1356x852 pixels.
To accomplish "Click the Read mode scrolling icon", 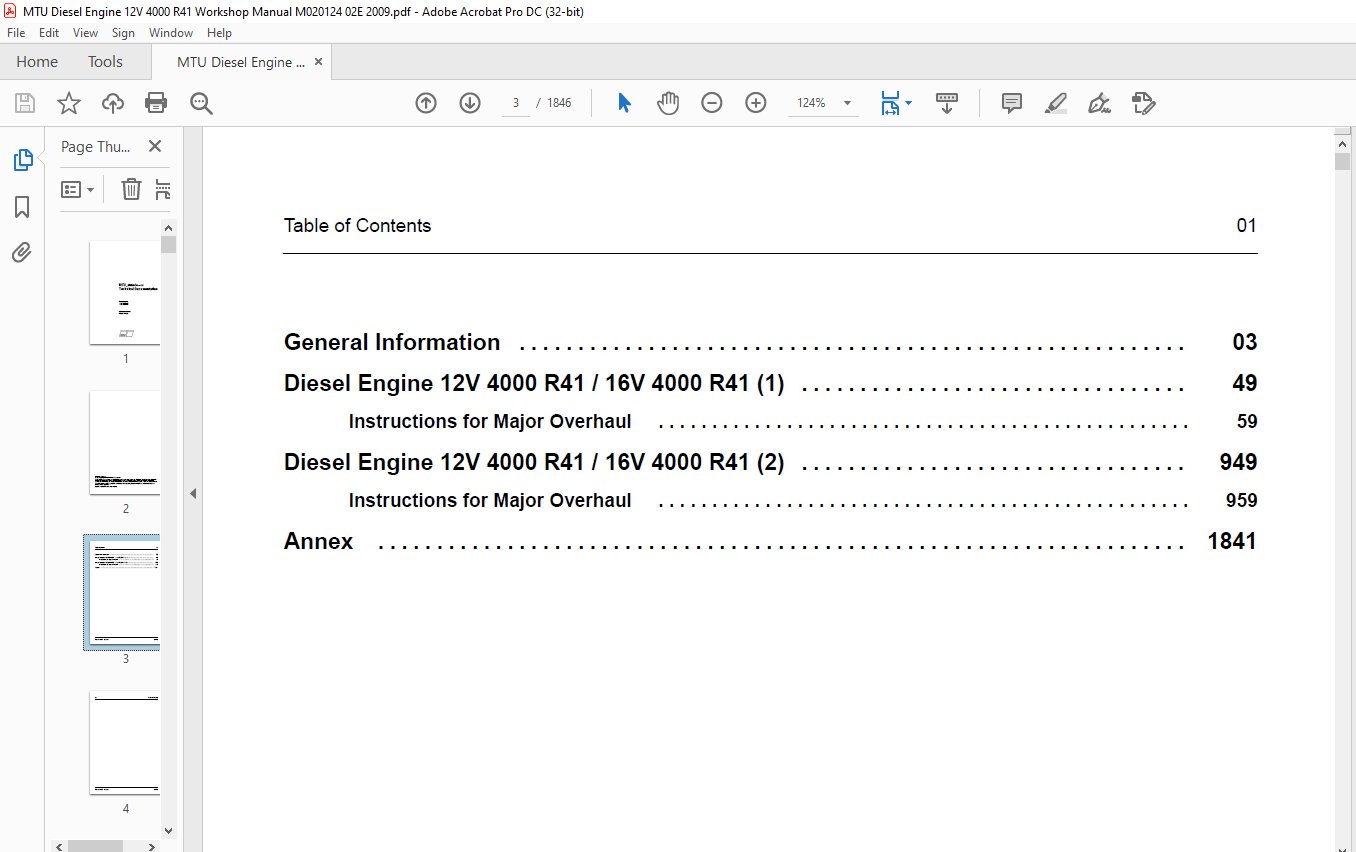I will pyautogui.click(x=947, y=103).
